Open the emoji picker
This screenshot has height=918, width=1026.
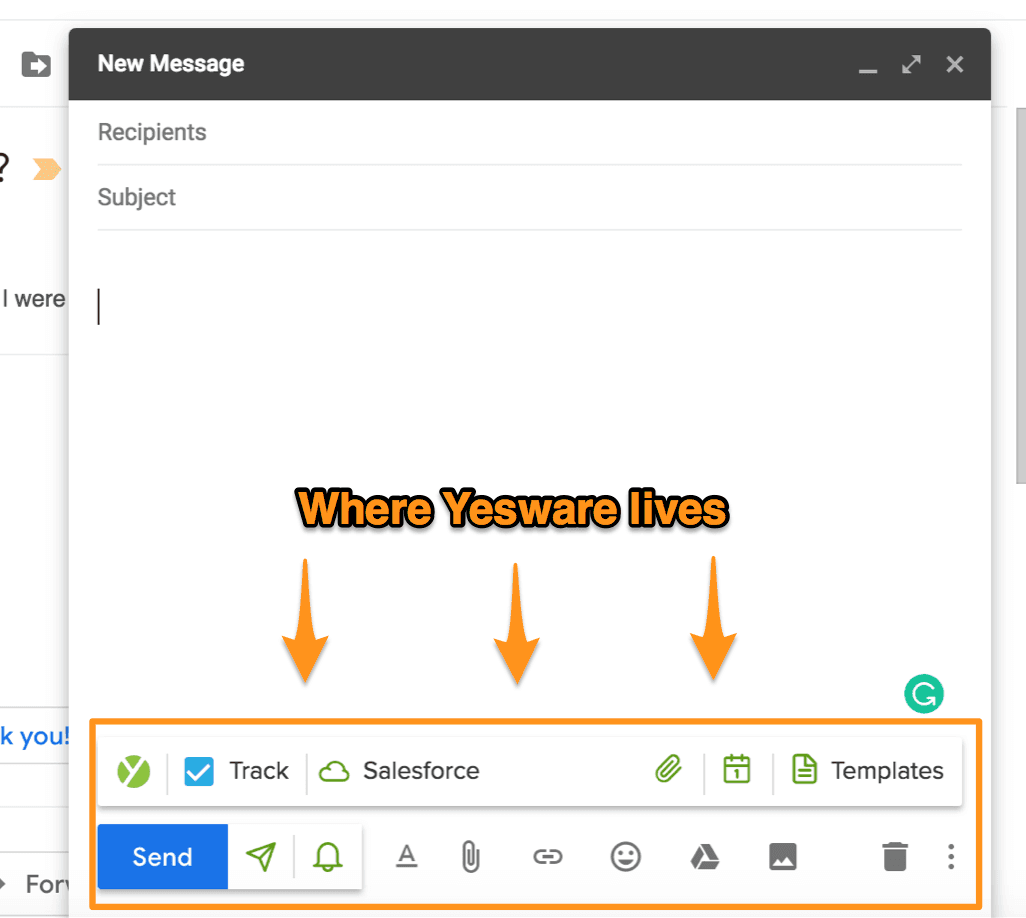point(626,857)
